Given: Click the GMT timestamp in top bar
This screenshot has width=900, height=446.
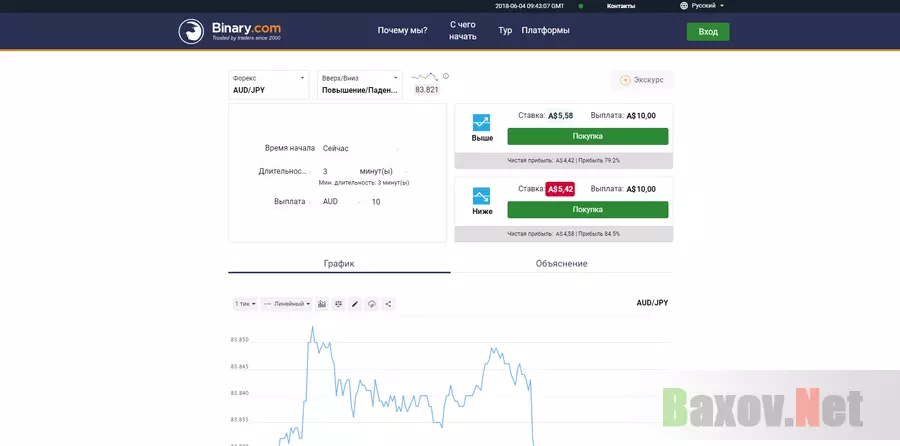Looking at the screenshot, I should 529,6.
